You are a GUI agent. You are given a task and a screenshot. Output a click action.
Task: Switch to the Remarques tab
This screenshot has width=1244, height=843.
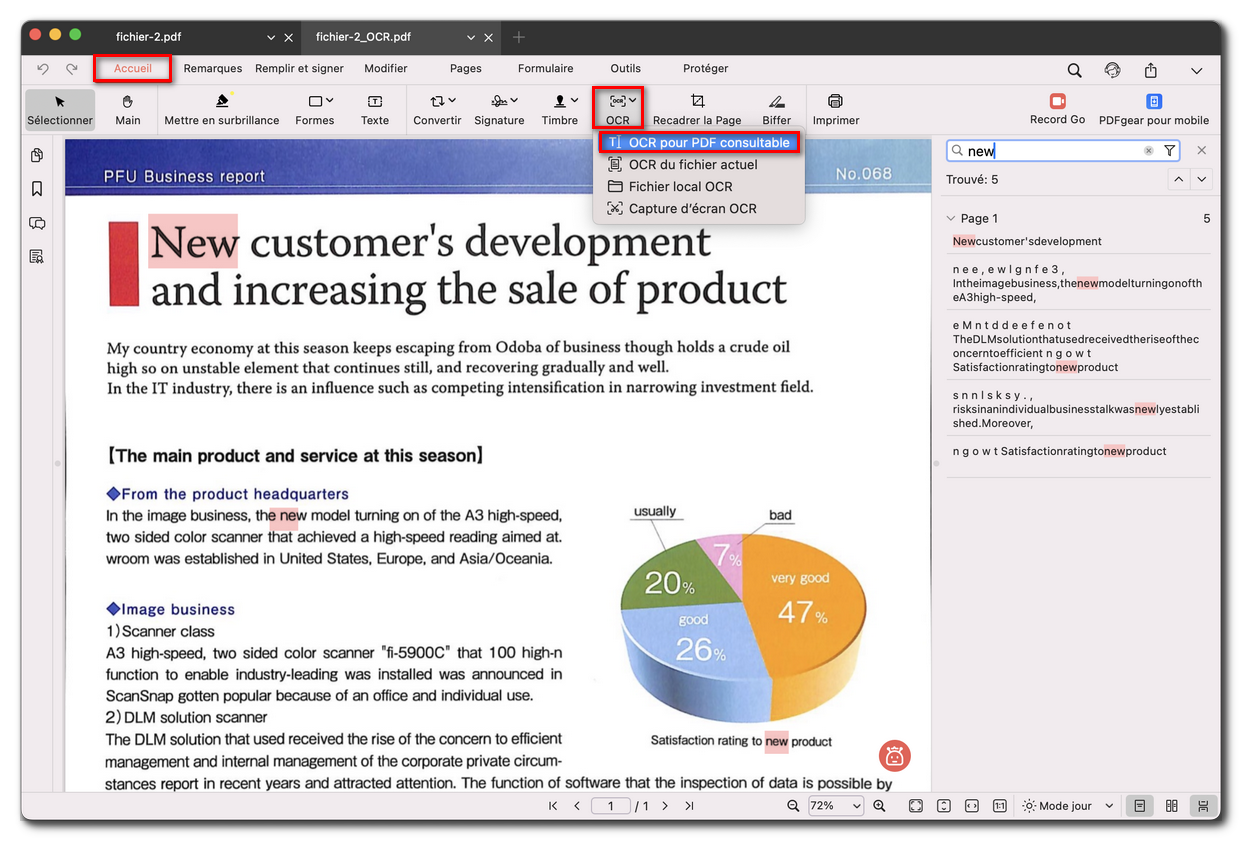point(213,69)
